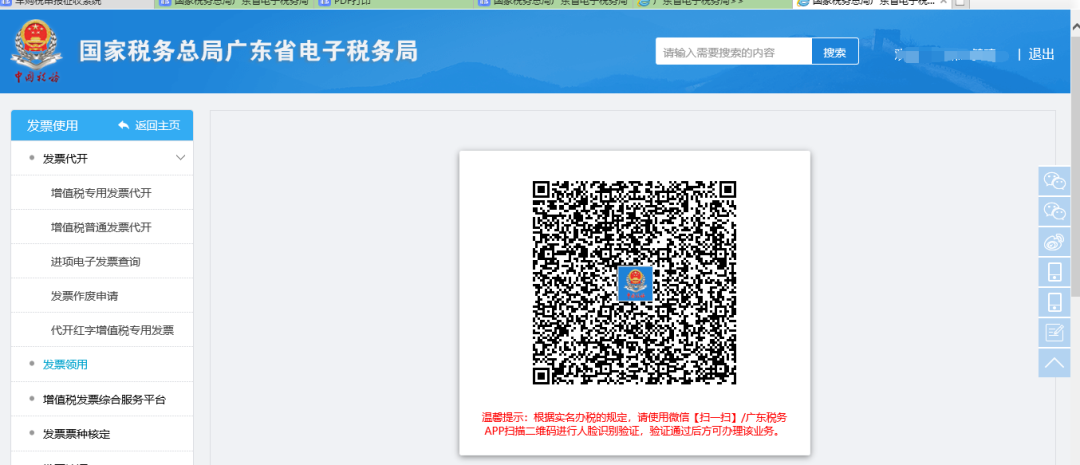Image resolution: width=1080 pixels, height=465 pixels.
Task: Collapse the 发票代开 chevron
Action: [180, 158]
